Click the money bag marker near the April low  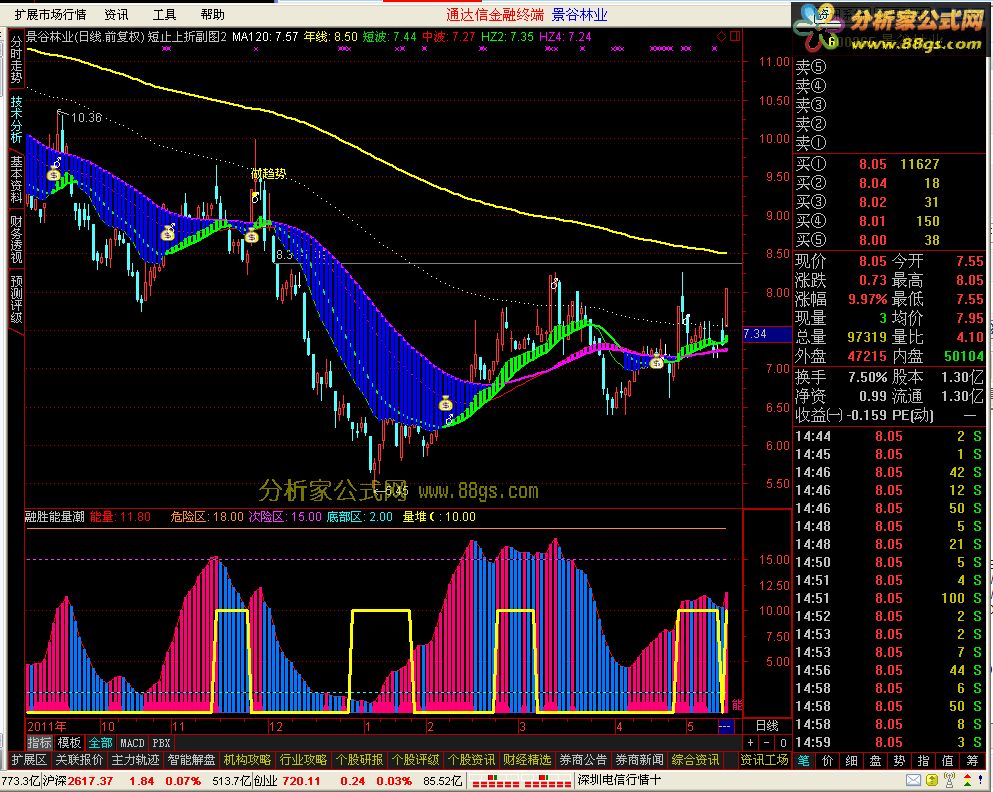point(657,362)
